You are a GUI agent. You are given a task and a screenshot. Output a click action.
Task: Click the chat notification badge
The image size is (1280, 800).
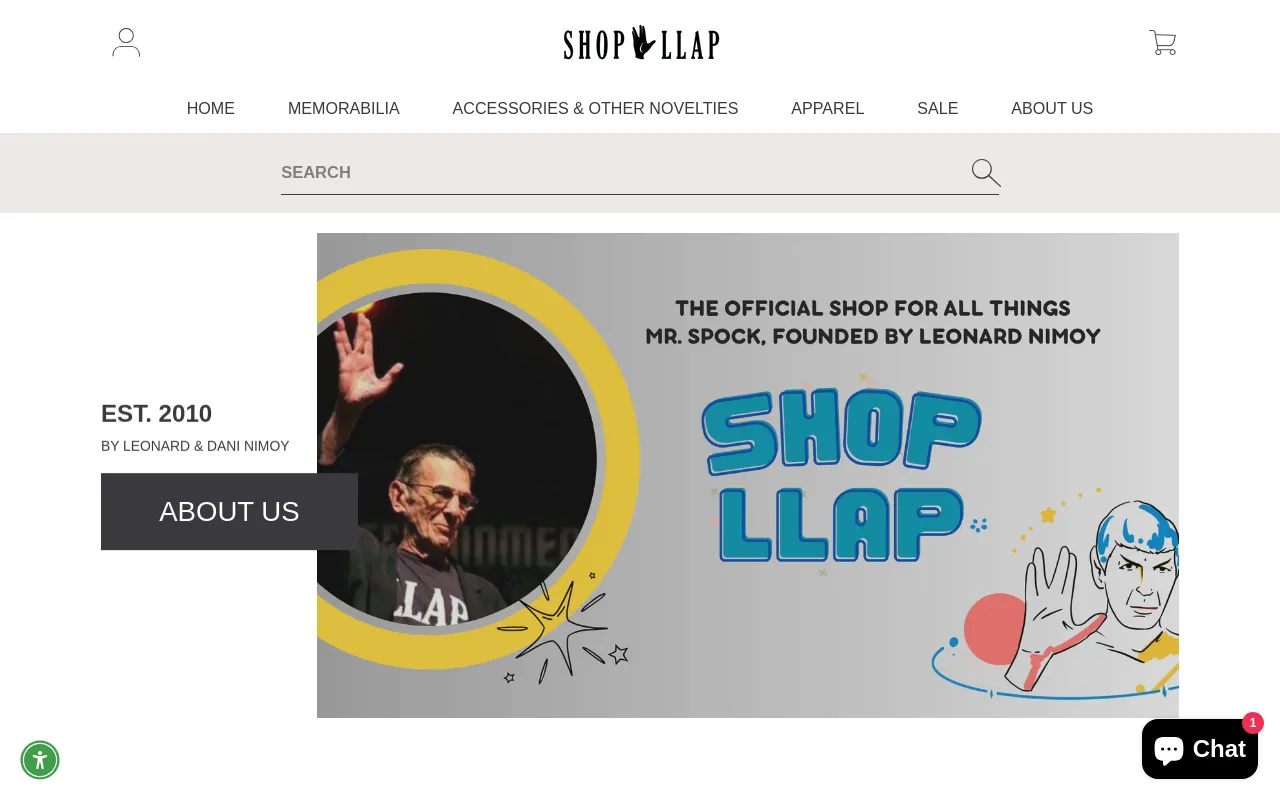[x=1253, y=723]
